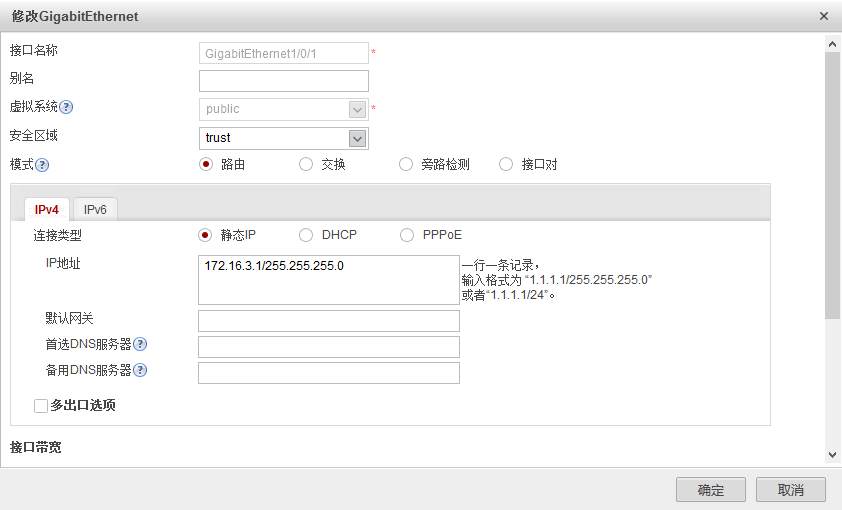Open help icon for 首选DNS服务器
The image size is (842, 510).
141,345
